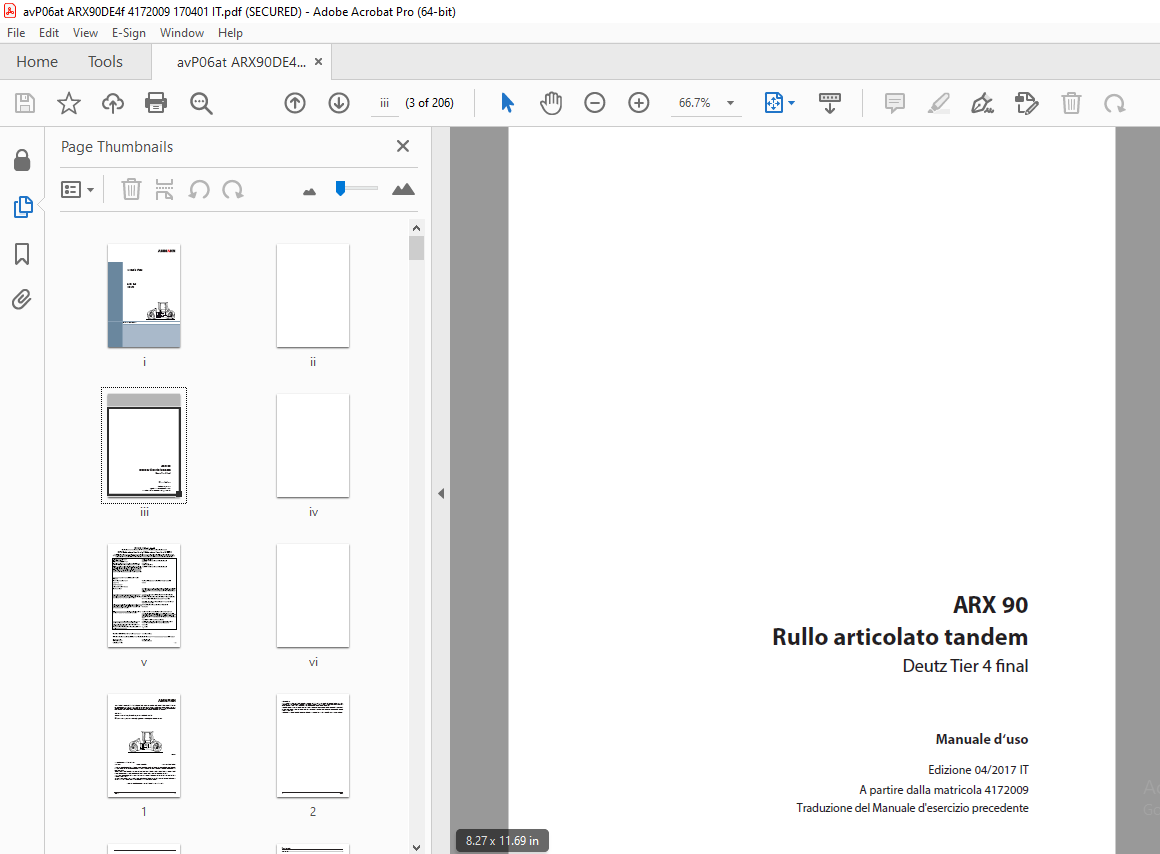Adjust the thumbnail size slider
Screen dimensions: 1160x854
click(x=340, y=188)
